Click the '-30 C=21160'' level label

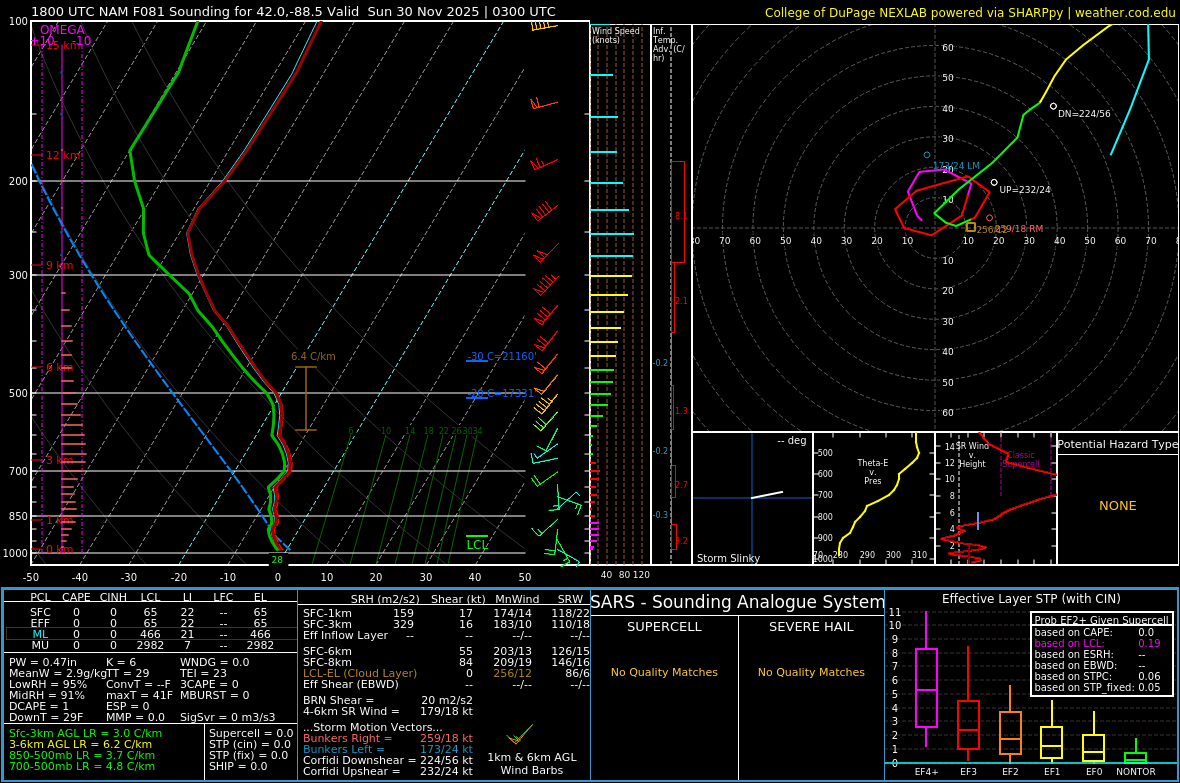pyautogui.click(x=502, y=356)
